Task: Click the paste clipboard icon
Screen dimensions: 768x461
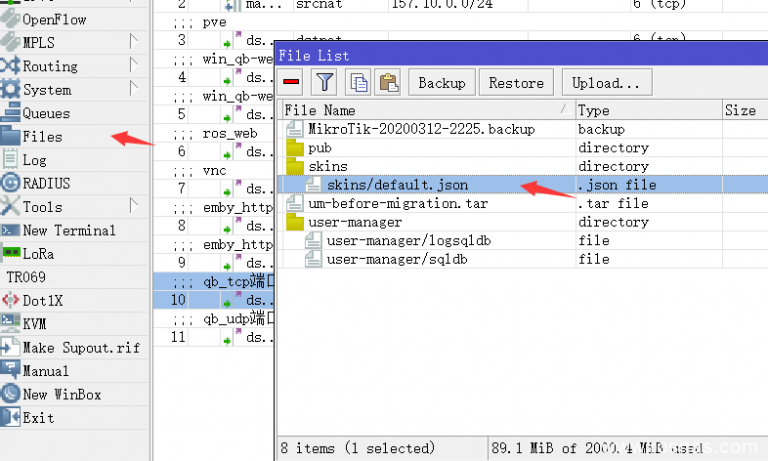Action: click(388, 82)
